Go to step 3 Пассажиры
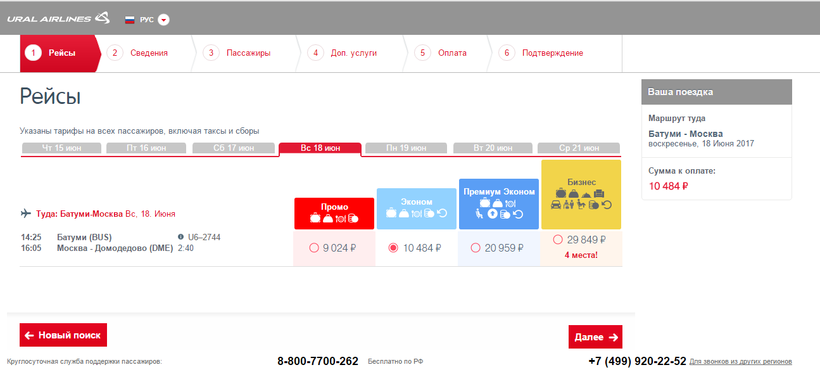 [x=238, y=53]
